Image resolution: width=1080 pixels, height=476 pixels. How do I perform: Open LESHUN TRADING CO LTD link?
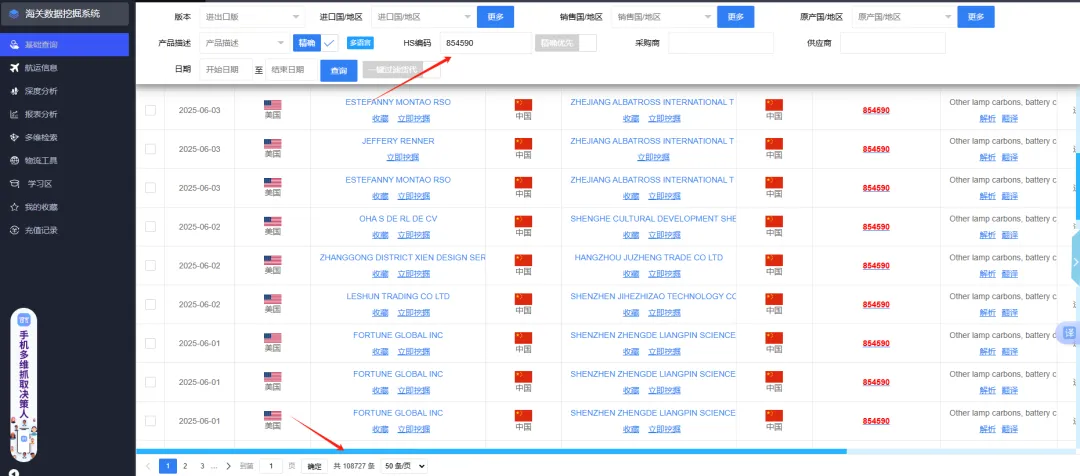click(398, 296)
